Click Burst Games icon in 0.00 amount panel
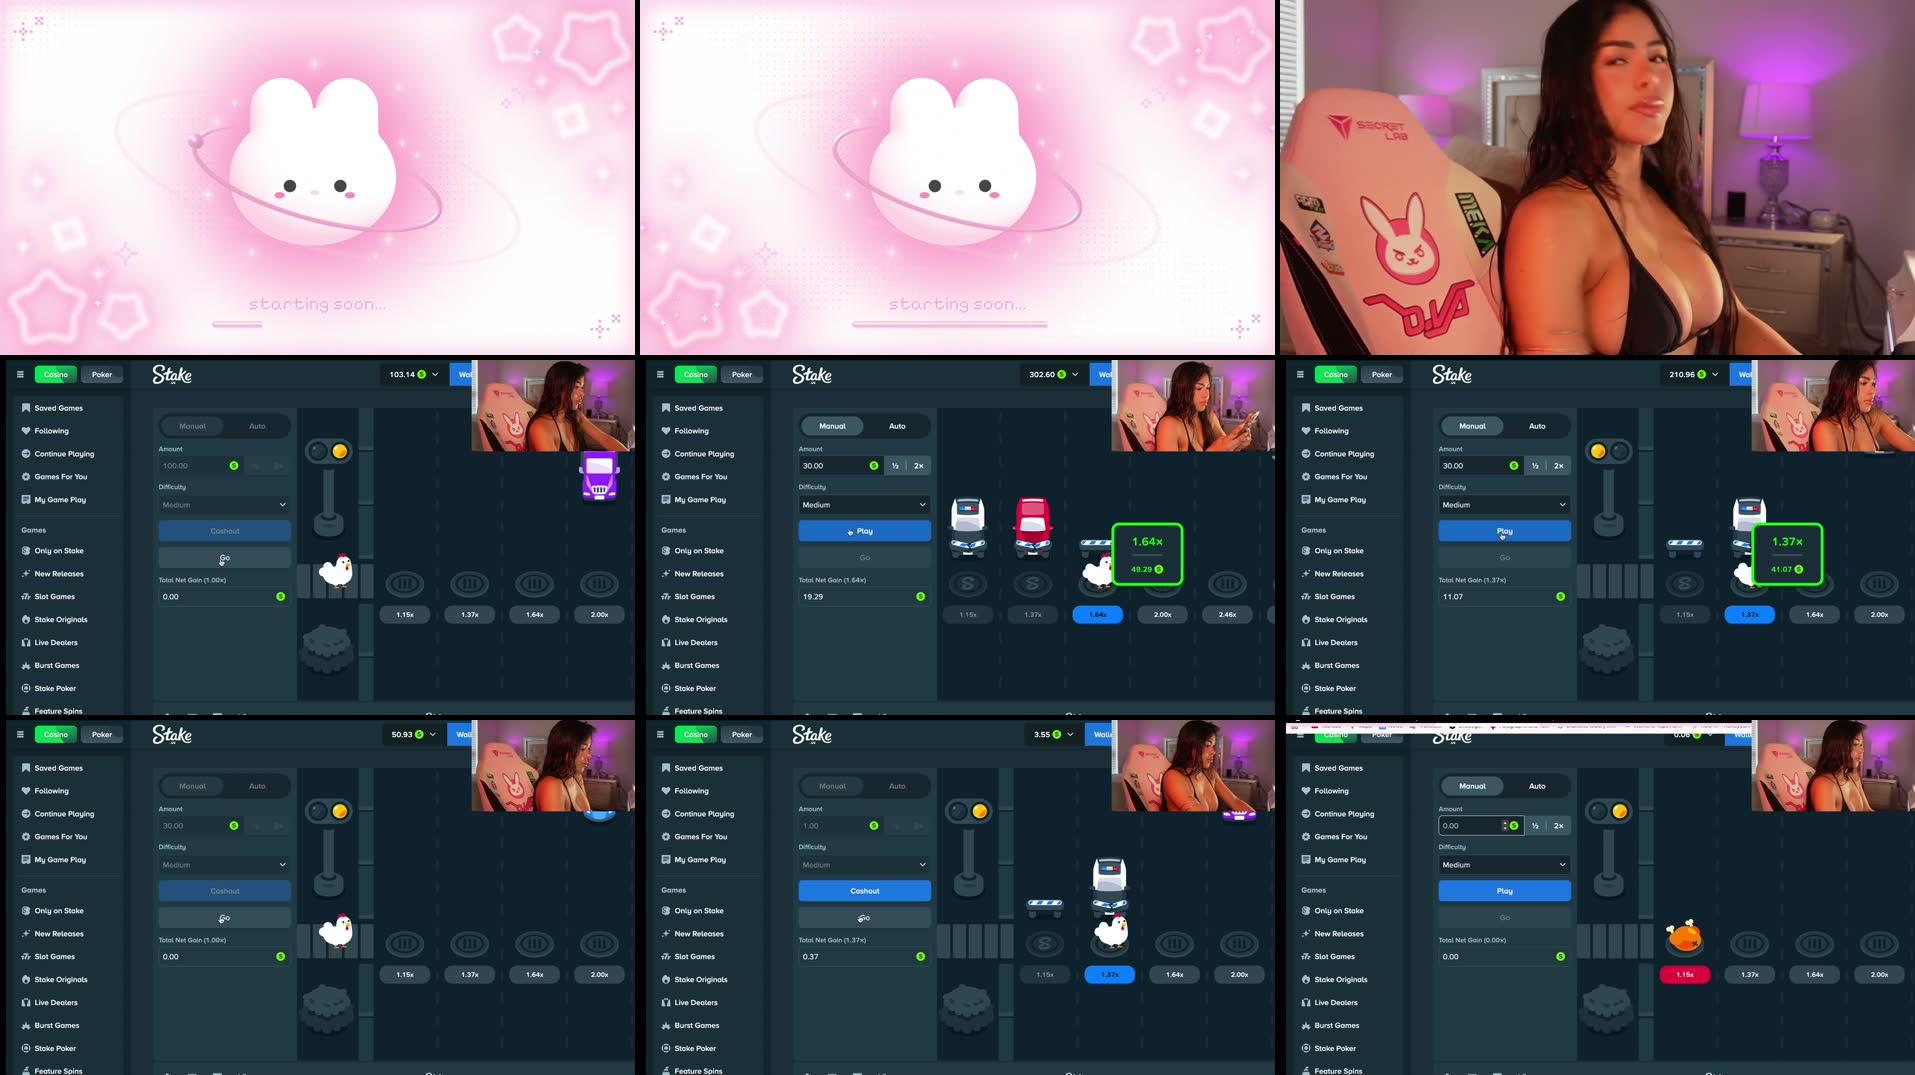Image resolution: width=1915 pixels, height=1075 pixels. (1306, 1026)
